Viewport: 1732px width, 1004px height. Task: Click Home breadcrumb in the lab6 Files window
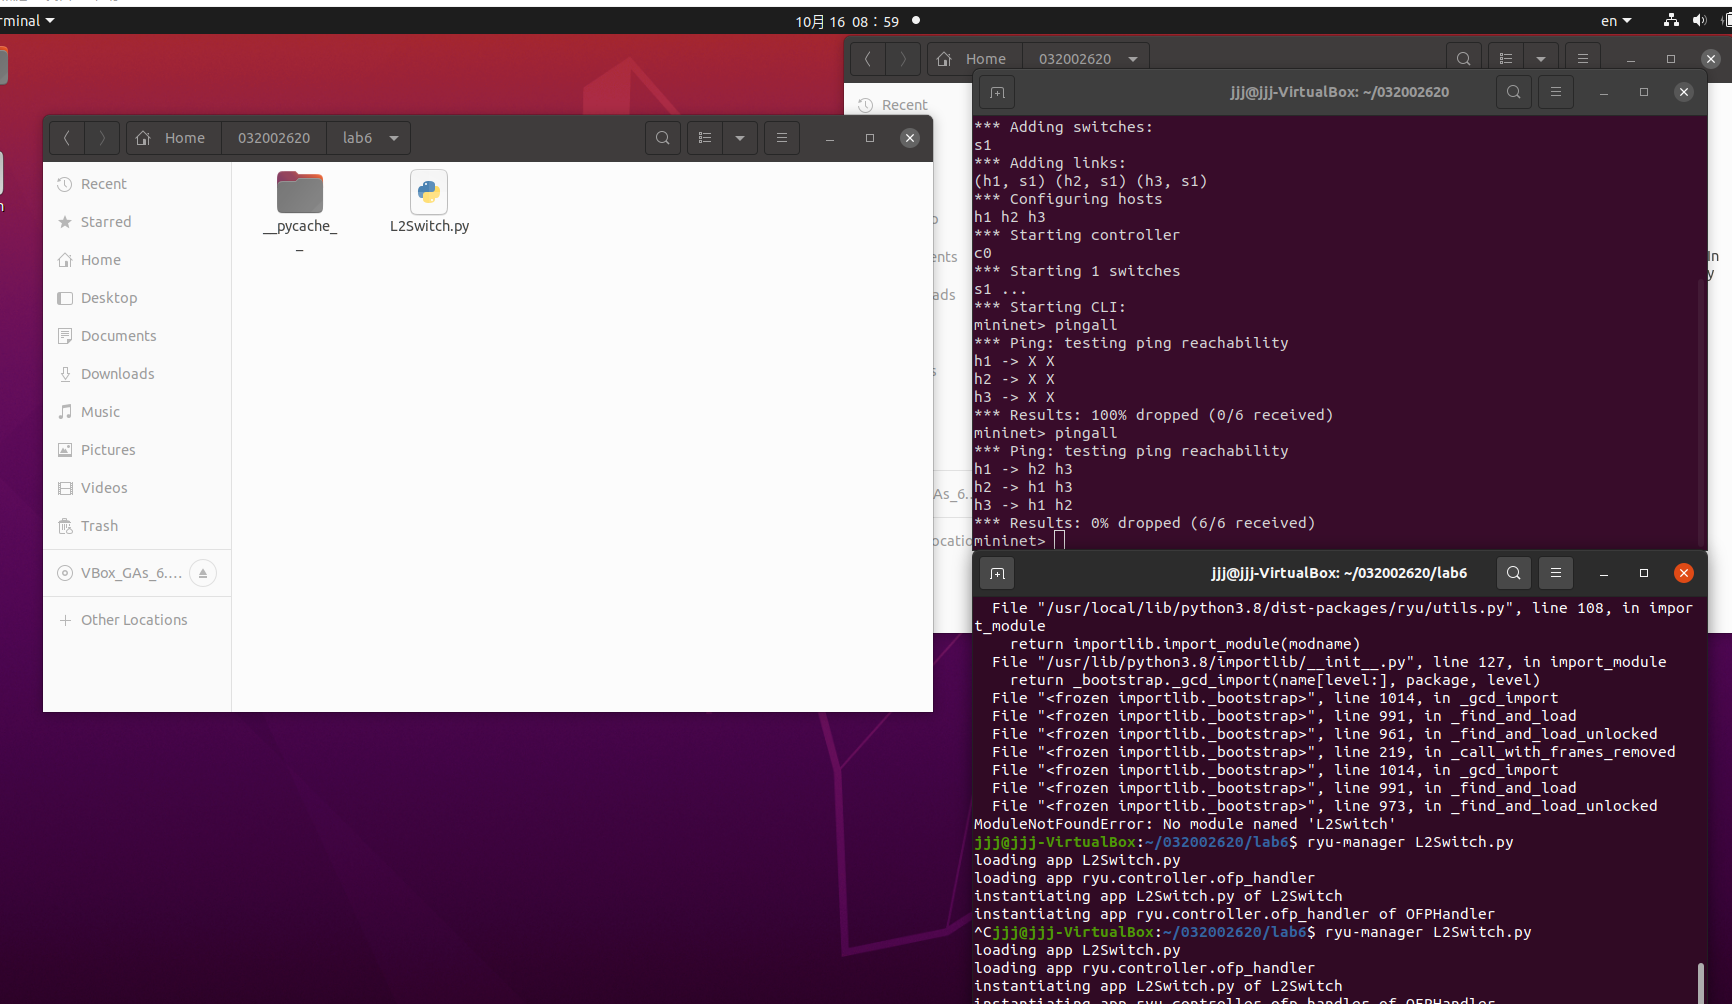click(x=171, y=138)
